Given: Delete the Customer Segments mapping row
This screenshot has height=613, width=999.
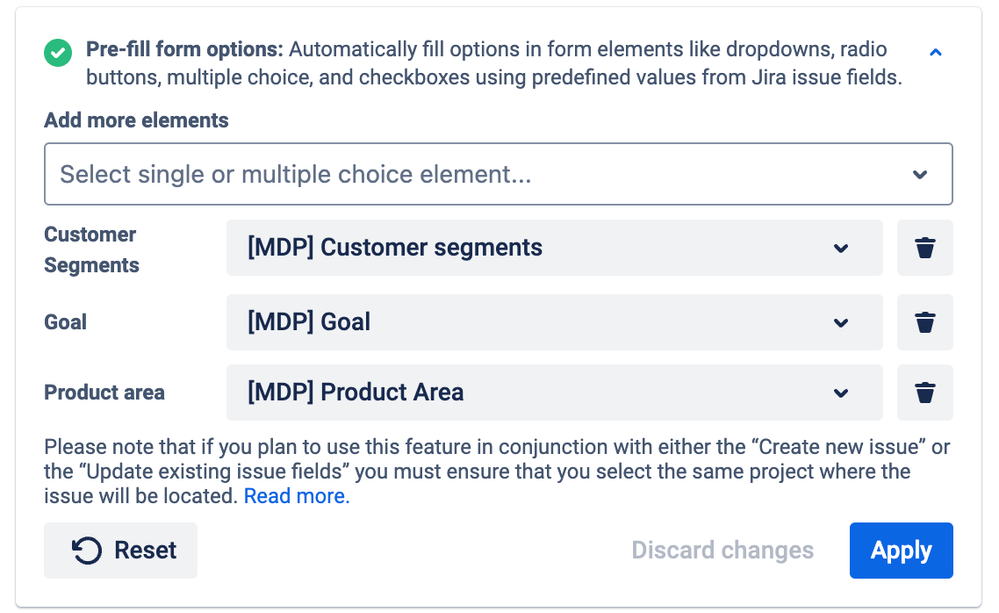Looking at the screenshot, I should tap(925, 248).
